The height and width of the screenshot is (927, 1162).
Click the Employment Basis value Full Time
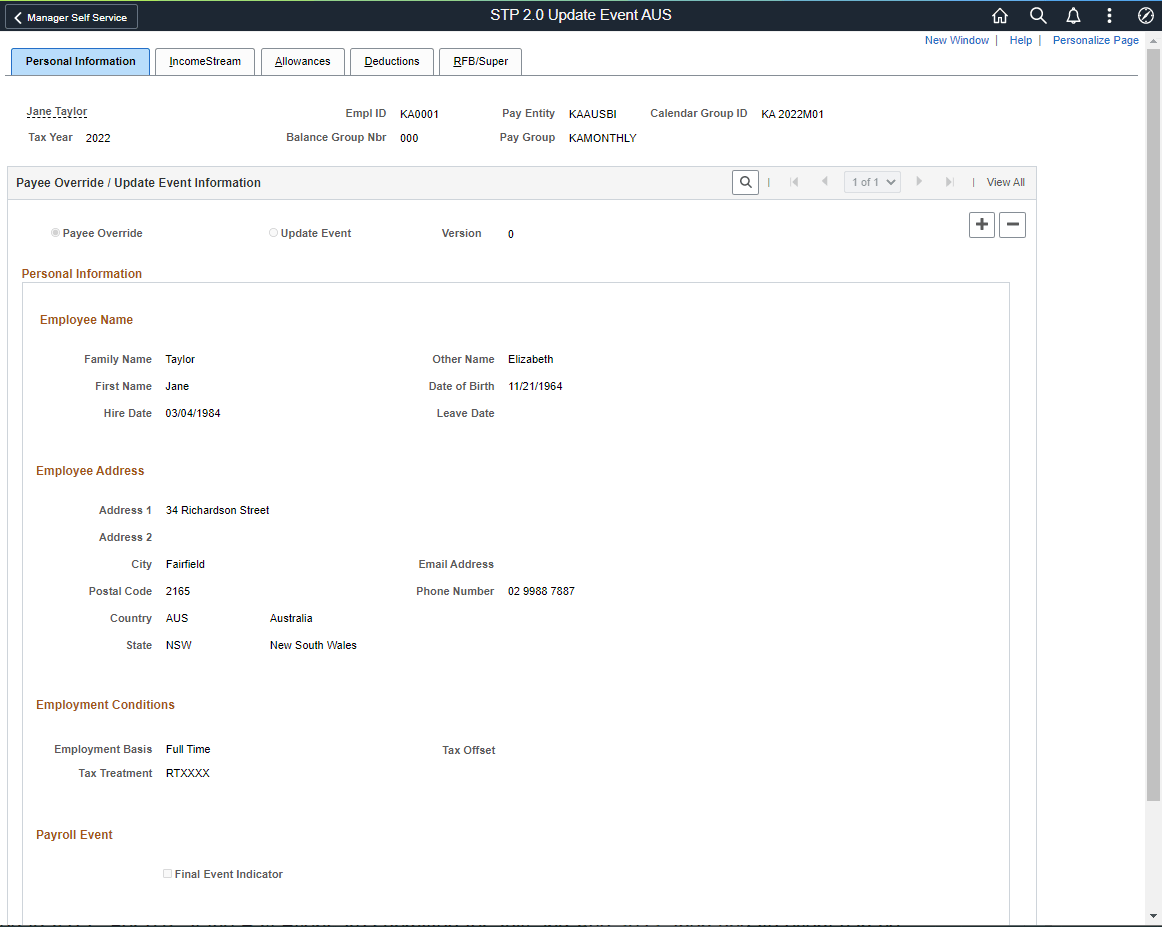188,749
